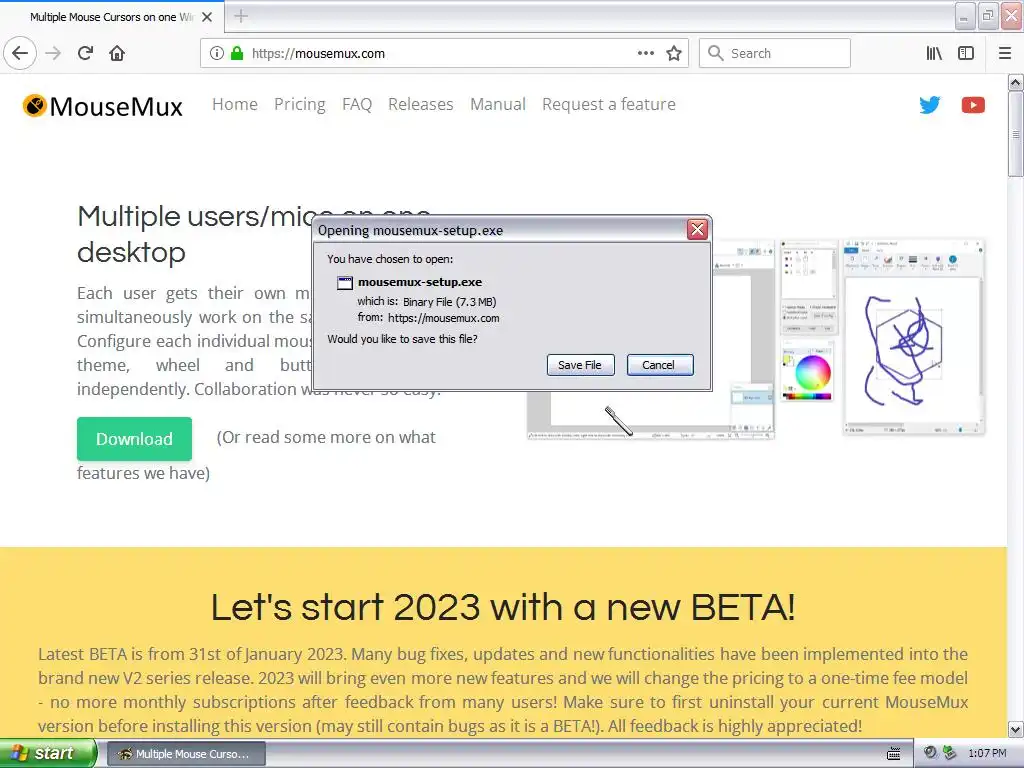Show site information icon in address bar
Viewport: 1024px width, 768px height.
coord(217,53)
